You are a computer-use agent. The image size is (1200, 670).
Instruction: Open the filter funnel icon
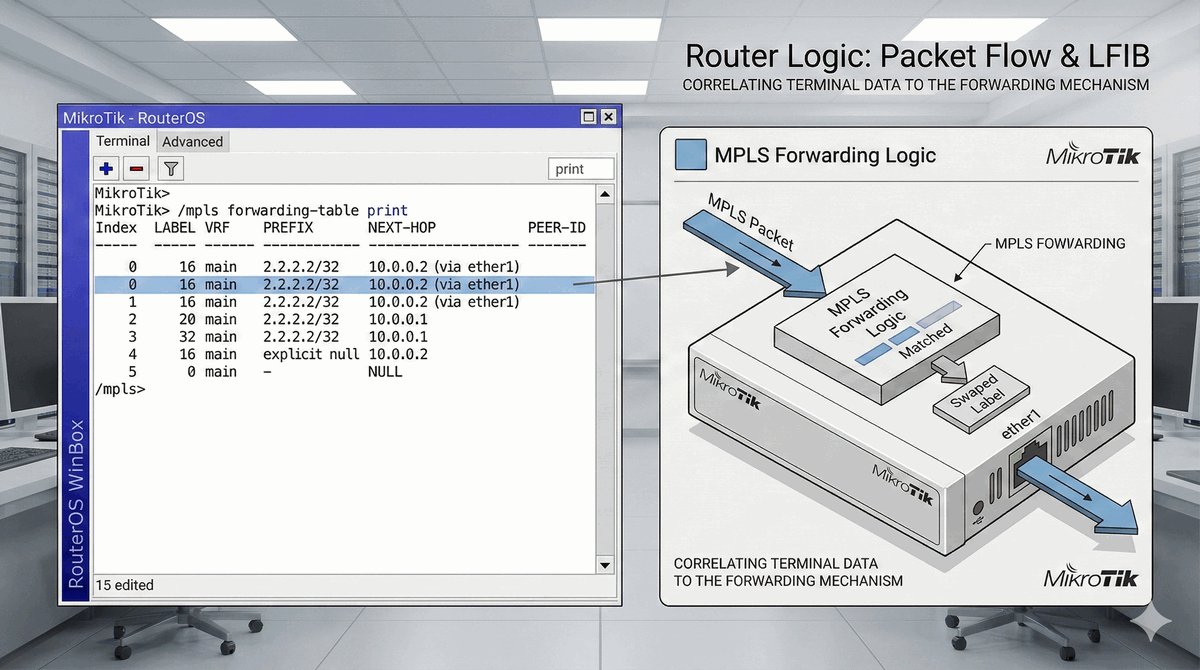[x=171, y=169]
